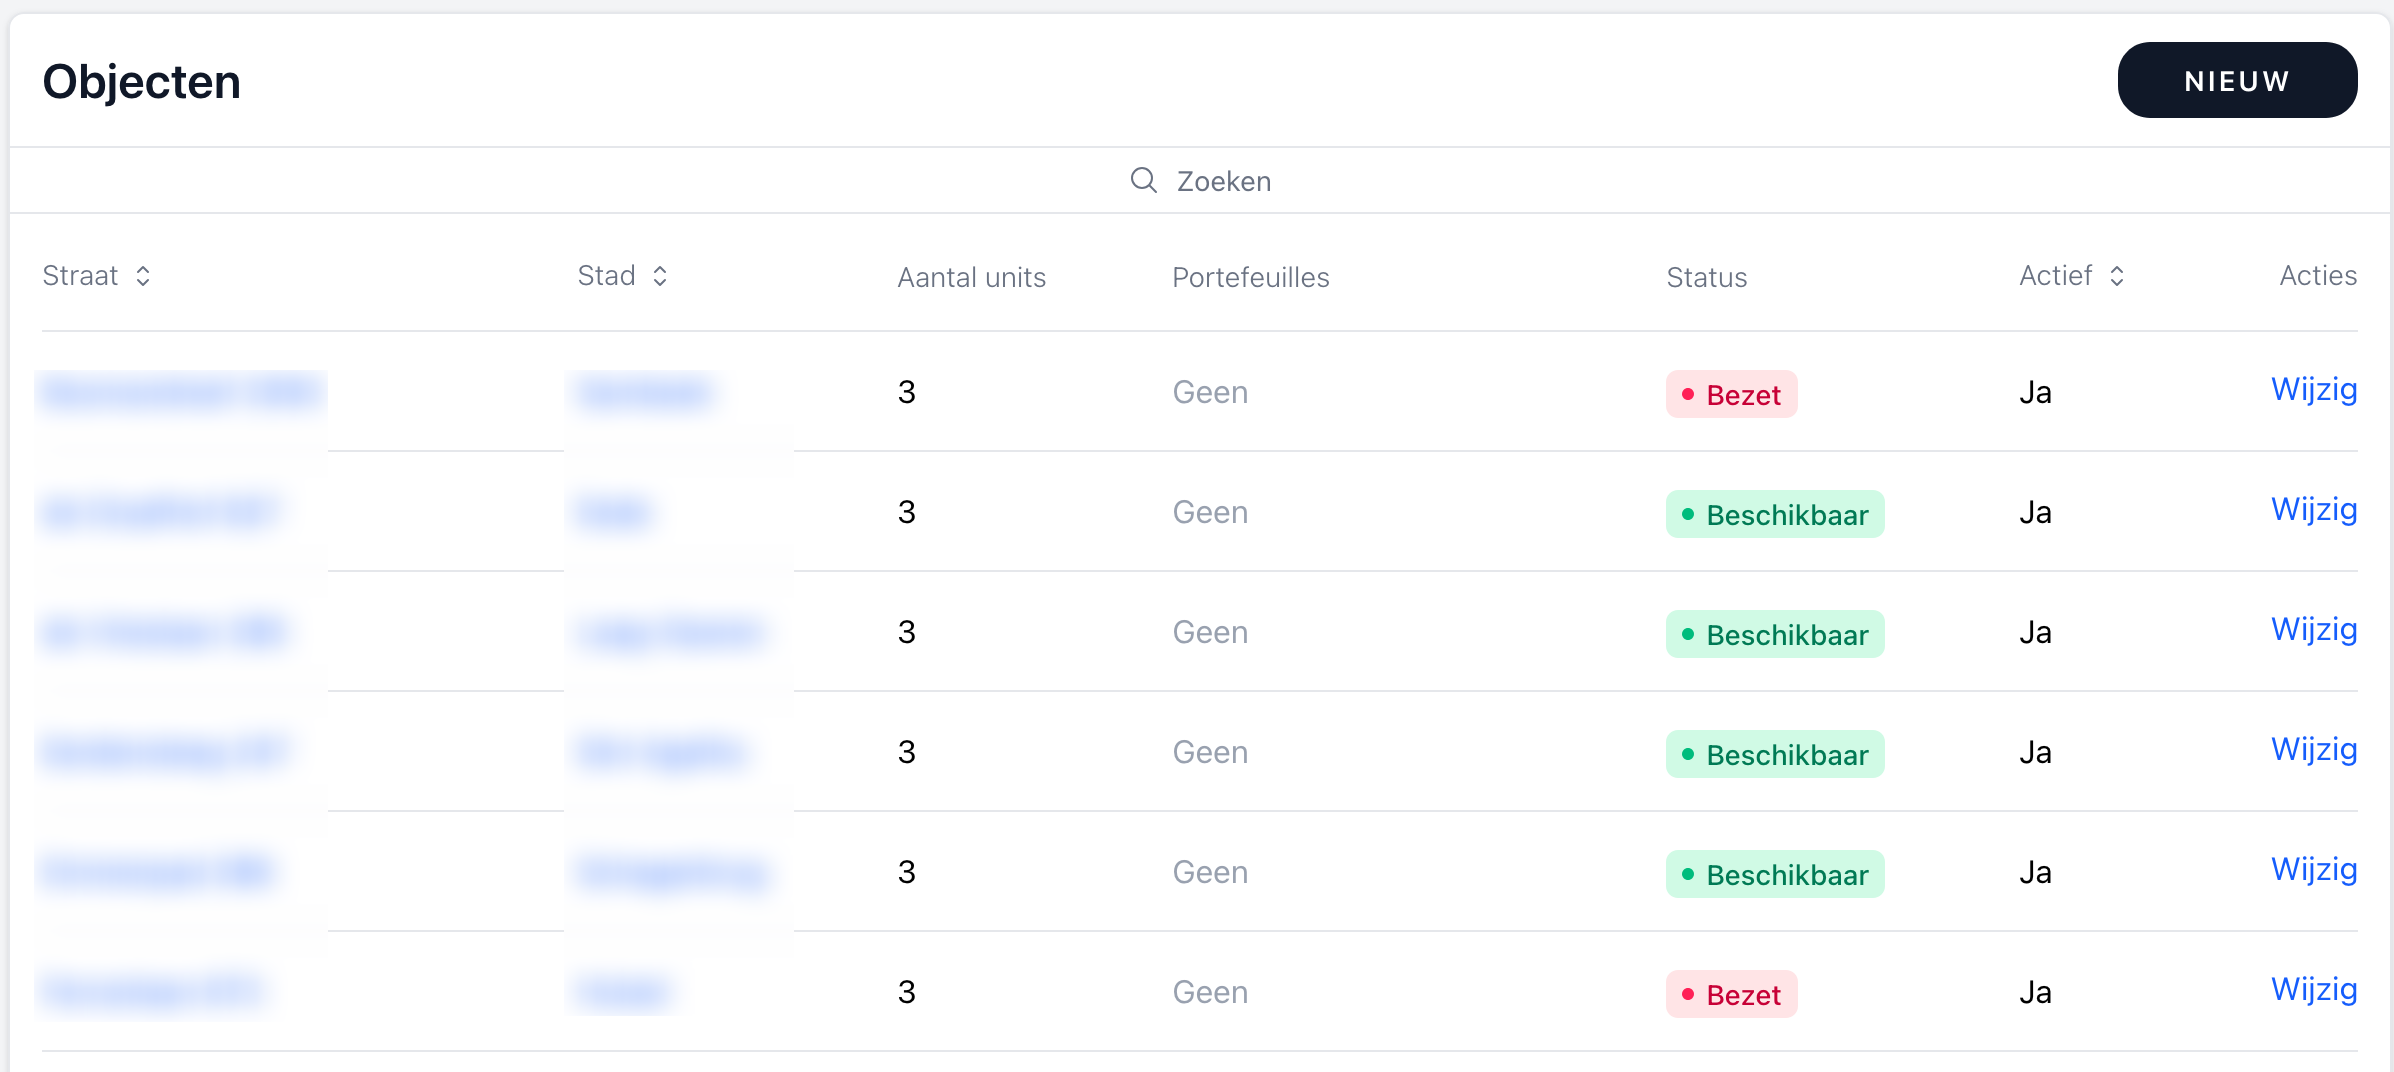Click the sort icon next to Stad
2394x1072 pixels.
660,275
